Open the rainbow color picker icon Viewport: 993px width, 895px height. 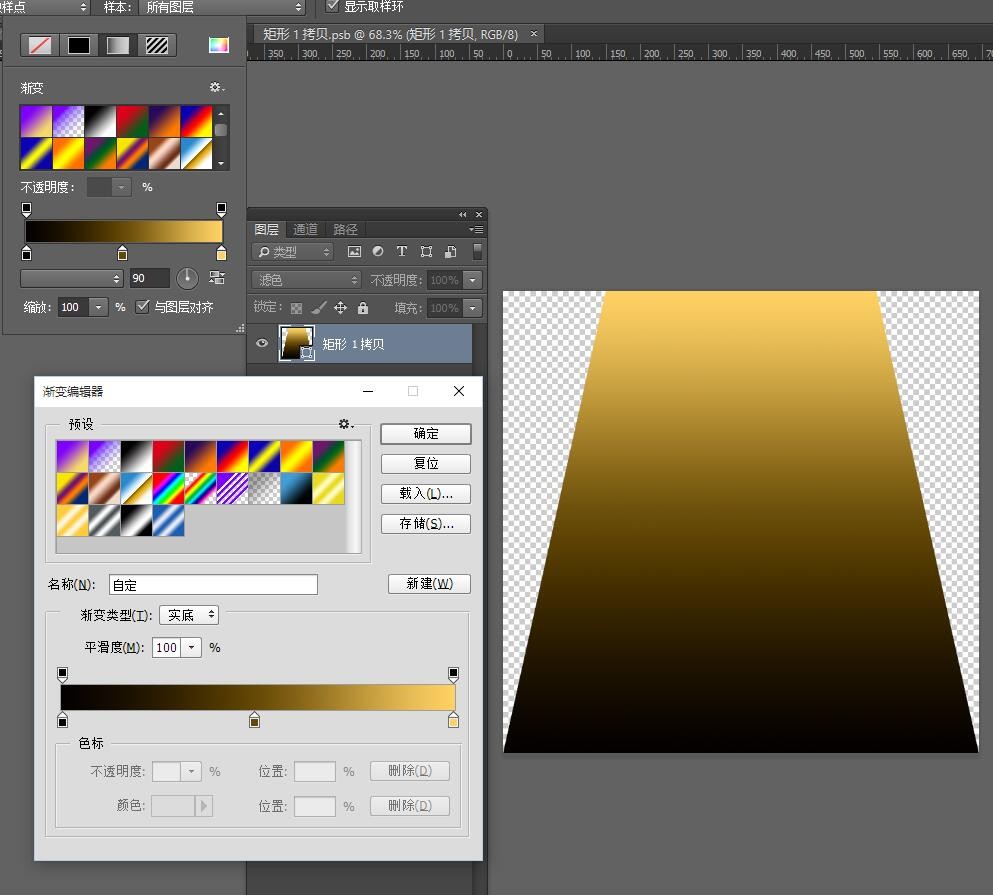point(218,45)
